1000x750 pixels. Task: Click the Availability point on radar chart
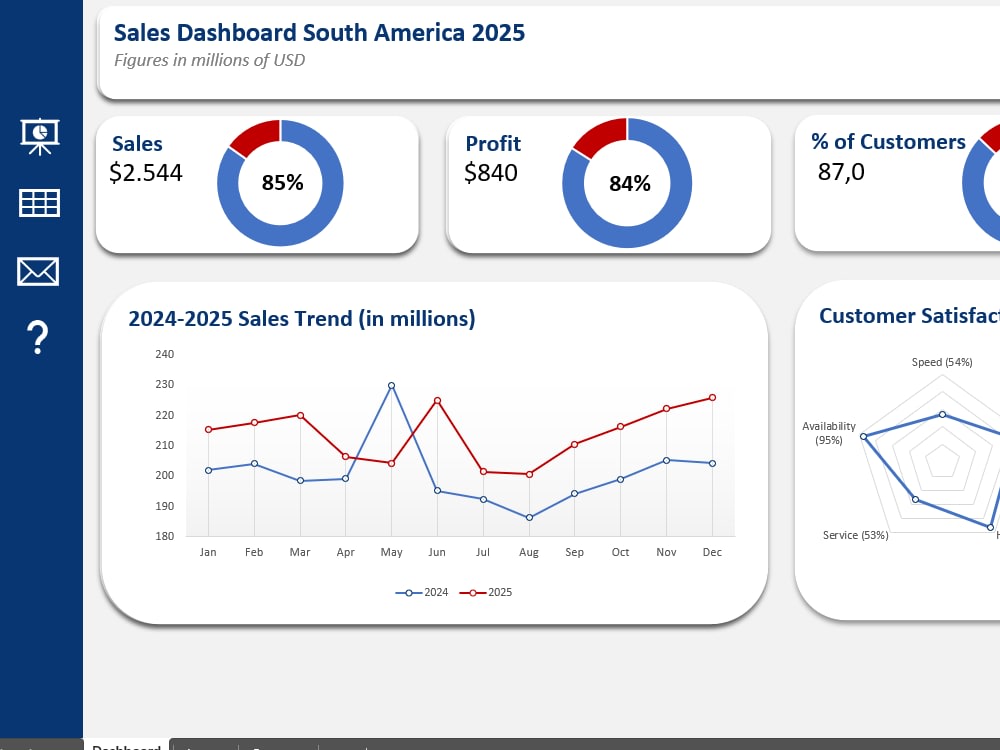(864, 437)
